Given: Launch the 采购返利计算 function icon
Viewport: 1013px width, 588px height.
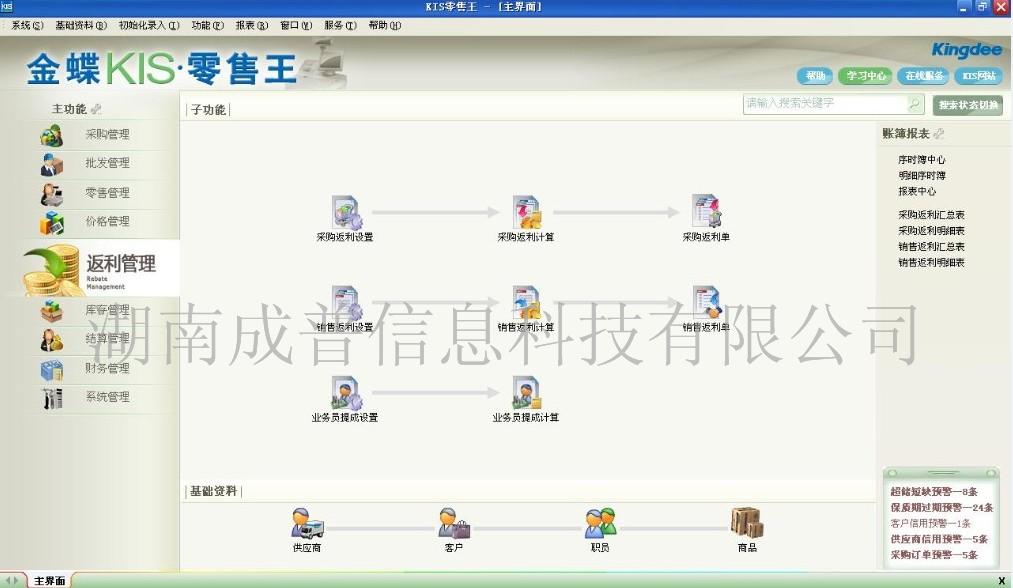Looking at the screenshot, I should 527,212.
